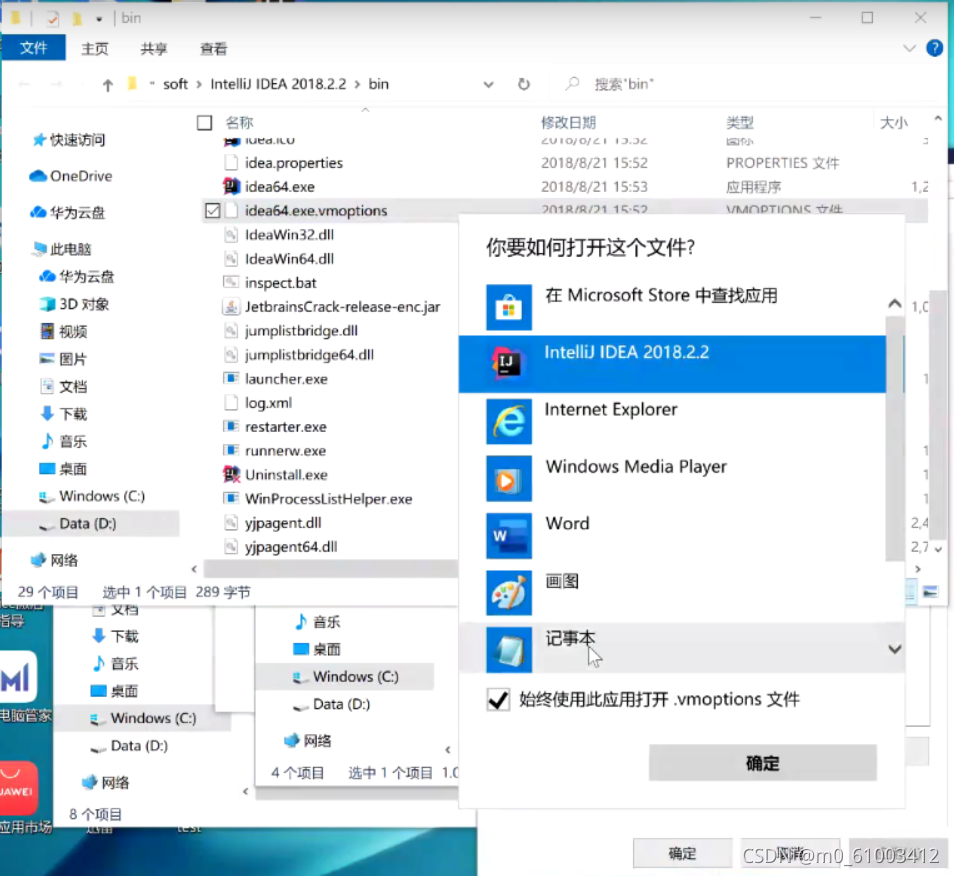Viewport: 954px width, 876px height.
Task: Click the app list vertical scrollbar
Action: pyautogui.click(x=894, y=438)
